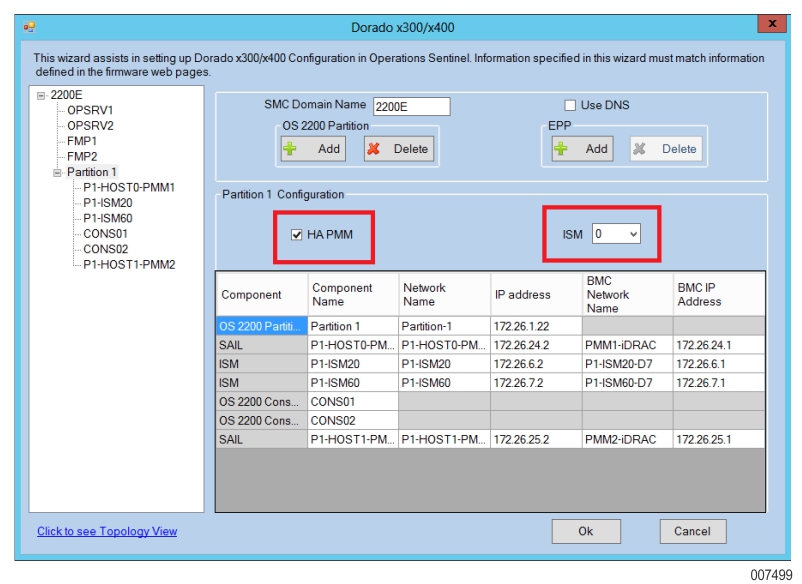Select OPSRV1 in the tree
The width and height of the screenshot is (802, 584).
pyautogui.click(x=90, y=110)
